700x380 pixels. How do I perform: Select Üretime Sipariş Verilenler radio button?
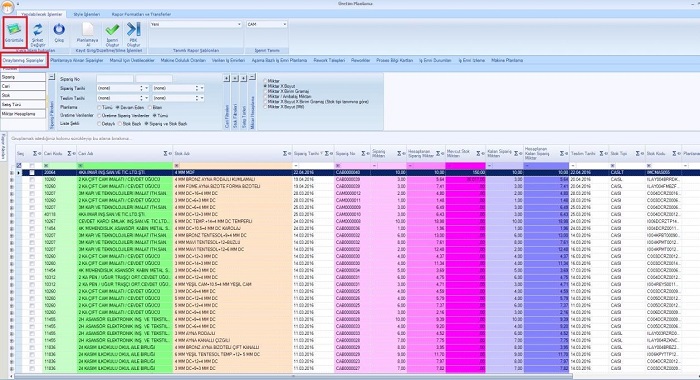[x=99, y=116]
